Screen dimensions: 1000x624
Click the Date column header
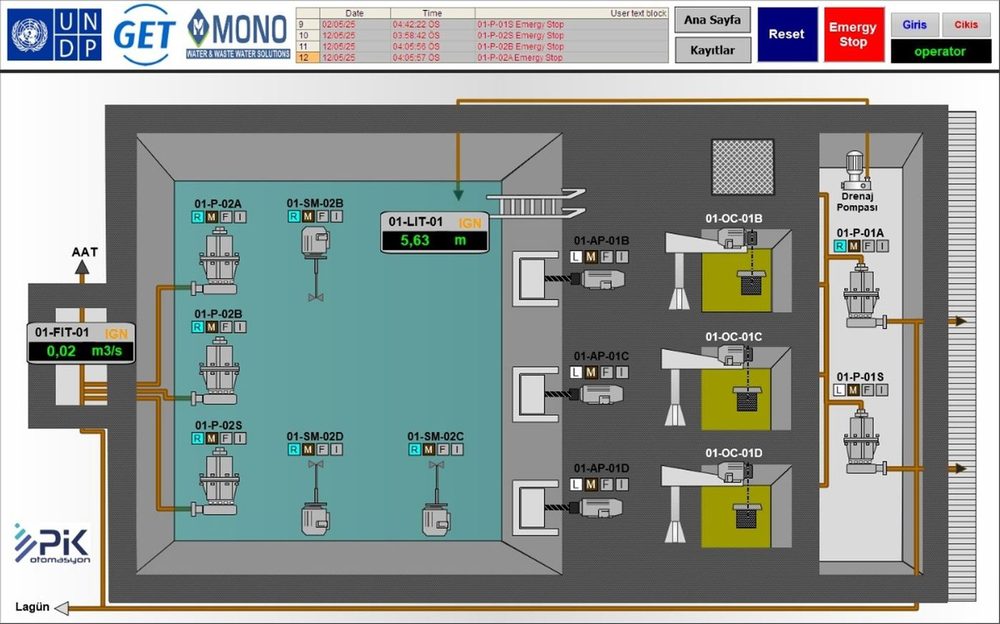coord(355,13)
